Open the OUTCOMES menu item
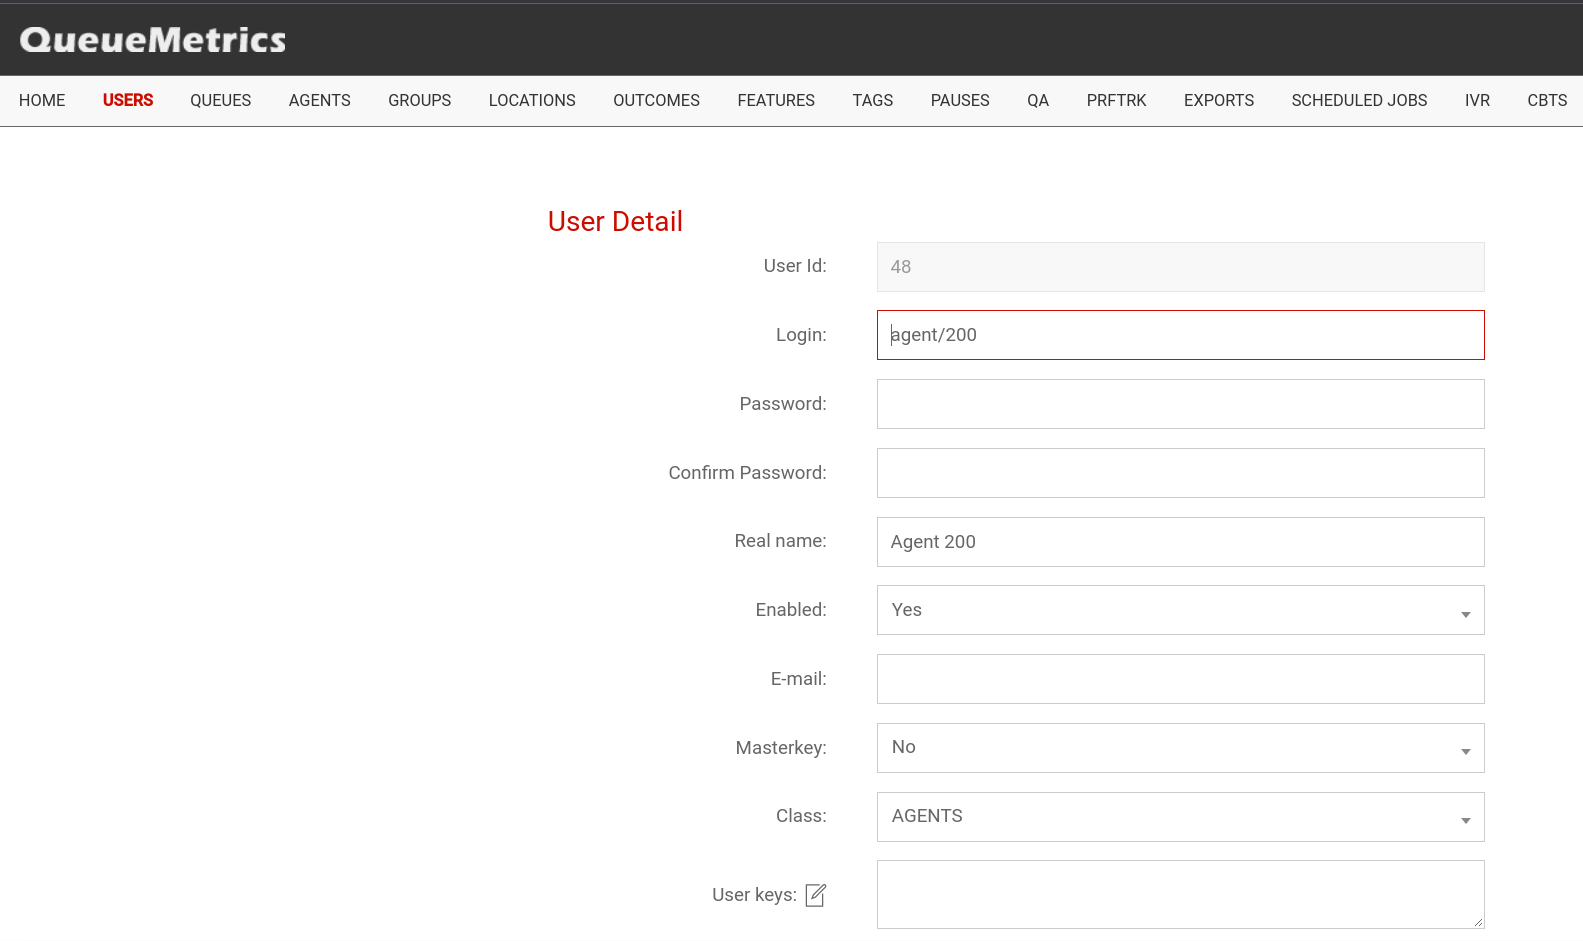 pyautogui.click(x=657, y=100)
